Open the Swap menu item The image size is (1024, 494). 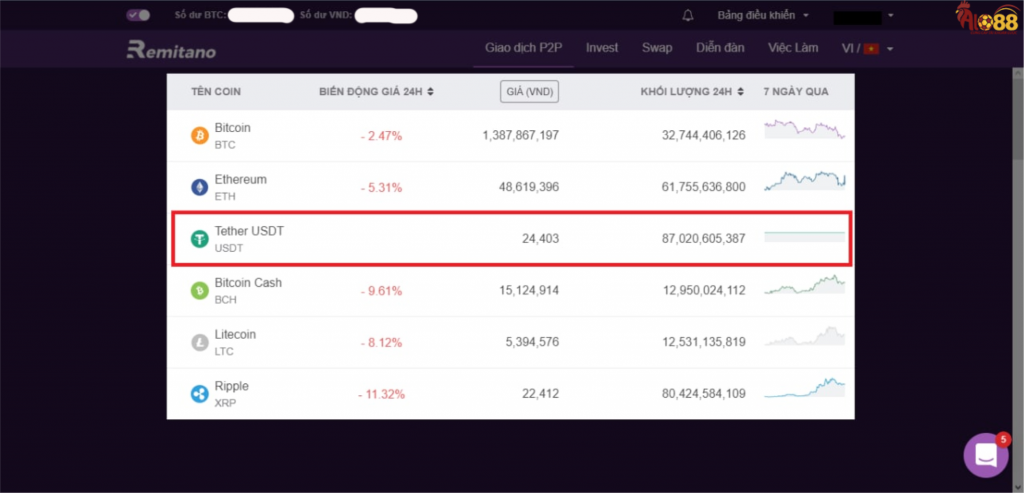pos(657,48)
